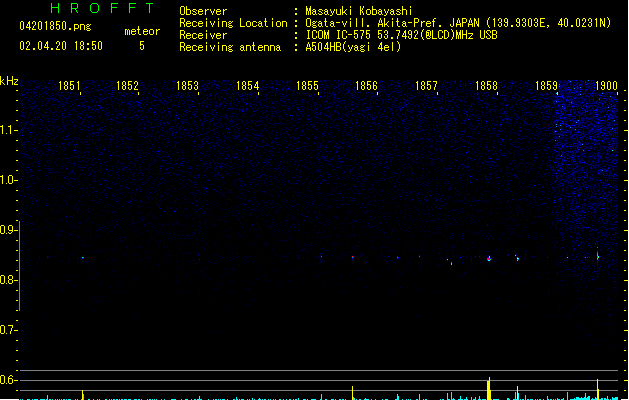Image resolution: width=629 pixels, height=400 pixels.
Task: Select the Ogata-vill. Akita-Pref. JAPAN location text
Action: pos(458,23)
